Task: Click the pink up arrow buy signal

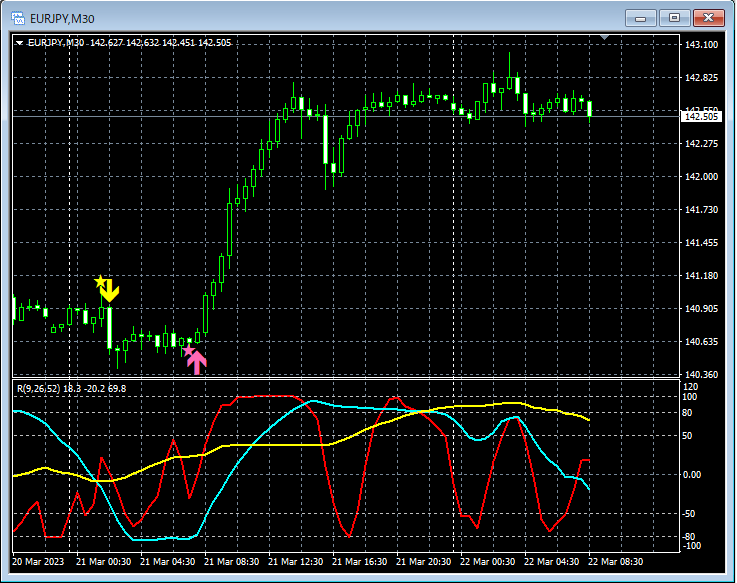Action: (x=197, y=362)
